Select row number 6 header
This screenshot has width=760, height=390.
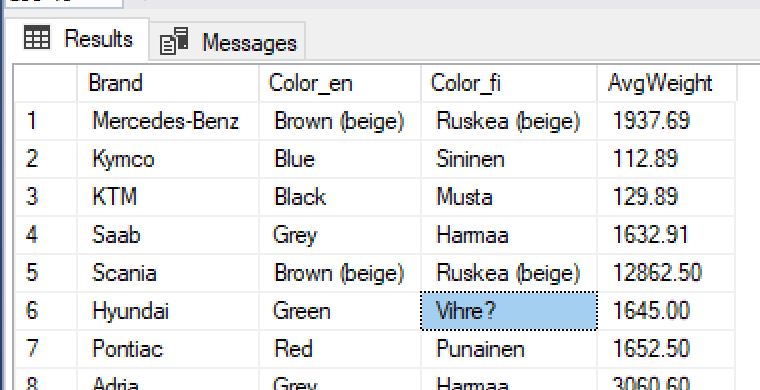(x=46, y=311)
